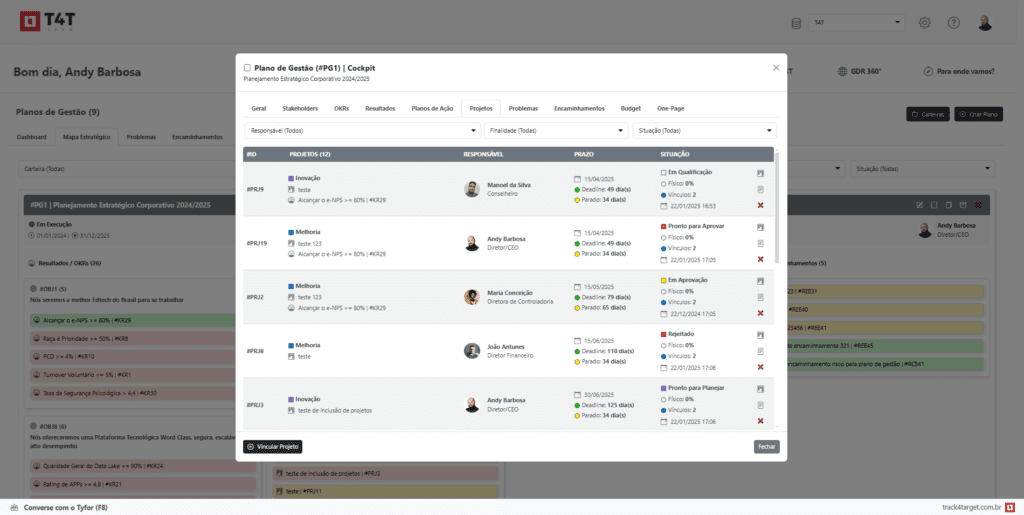Screen dimensions: 1024x515
Task: Click the document icon in #PRJ2 row
Action: point(761,297)
